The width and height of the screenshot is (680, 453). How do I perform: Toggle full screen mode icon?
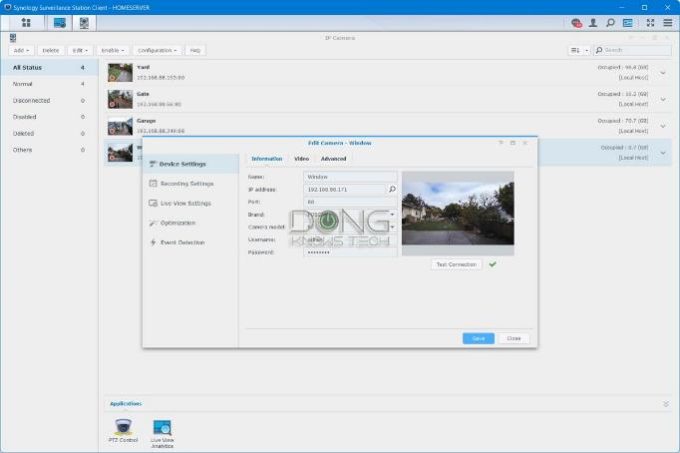pos(650,23)
